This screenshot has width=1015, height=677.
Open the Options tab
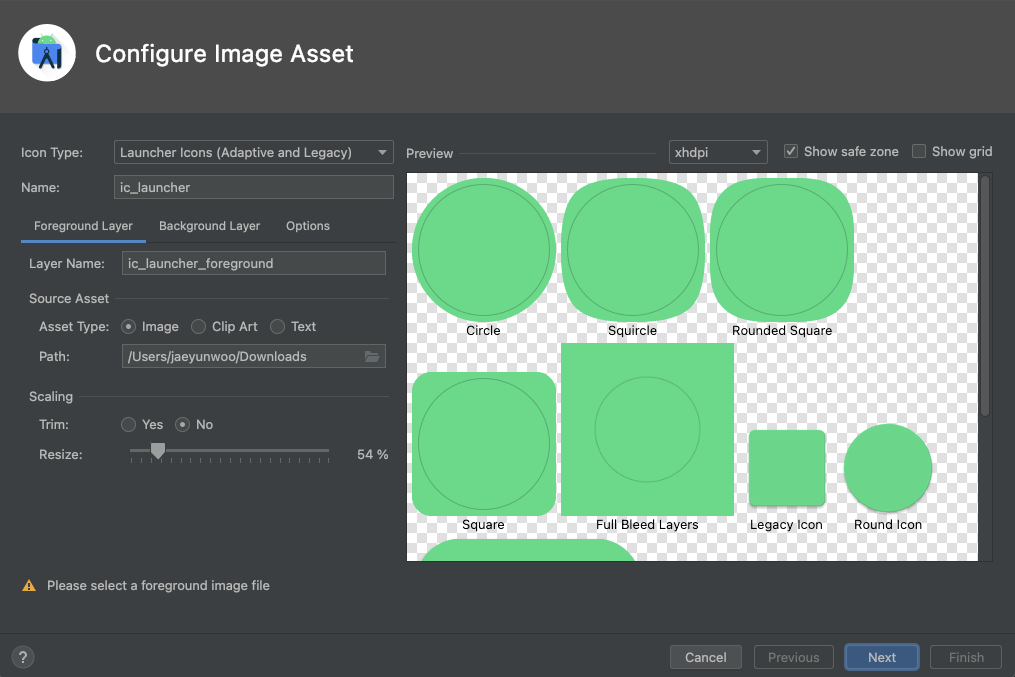[307, 226]
